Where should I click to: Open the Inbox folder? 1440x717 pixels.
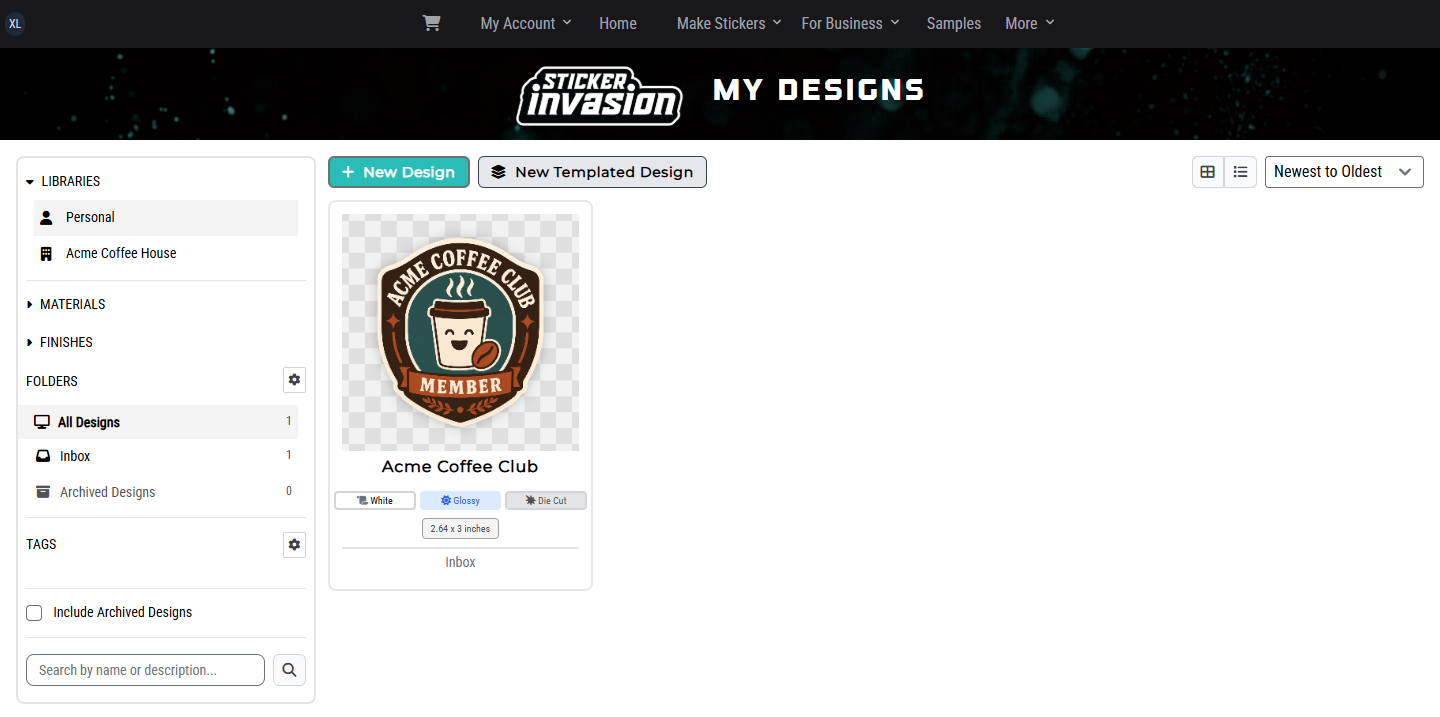158,456
